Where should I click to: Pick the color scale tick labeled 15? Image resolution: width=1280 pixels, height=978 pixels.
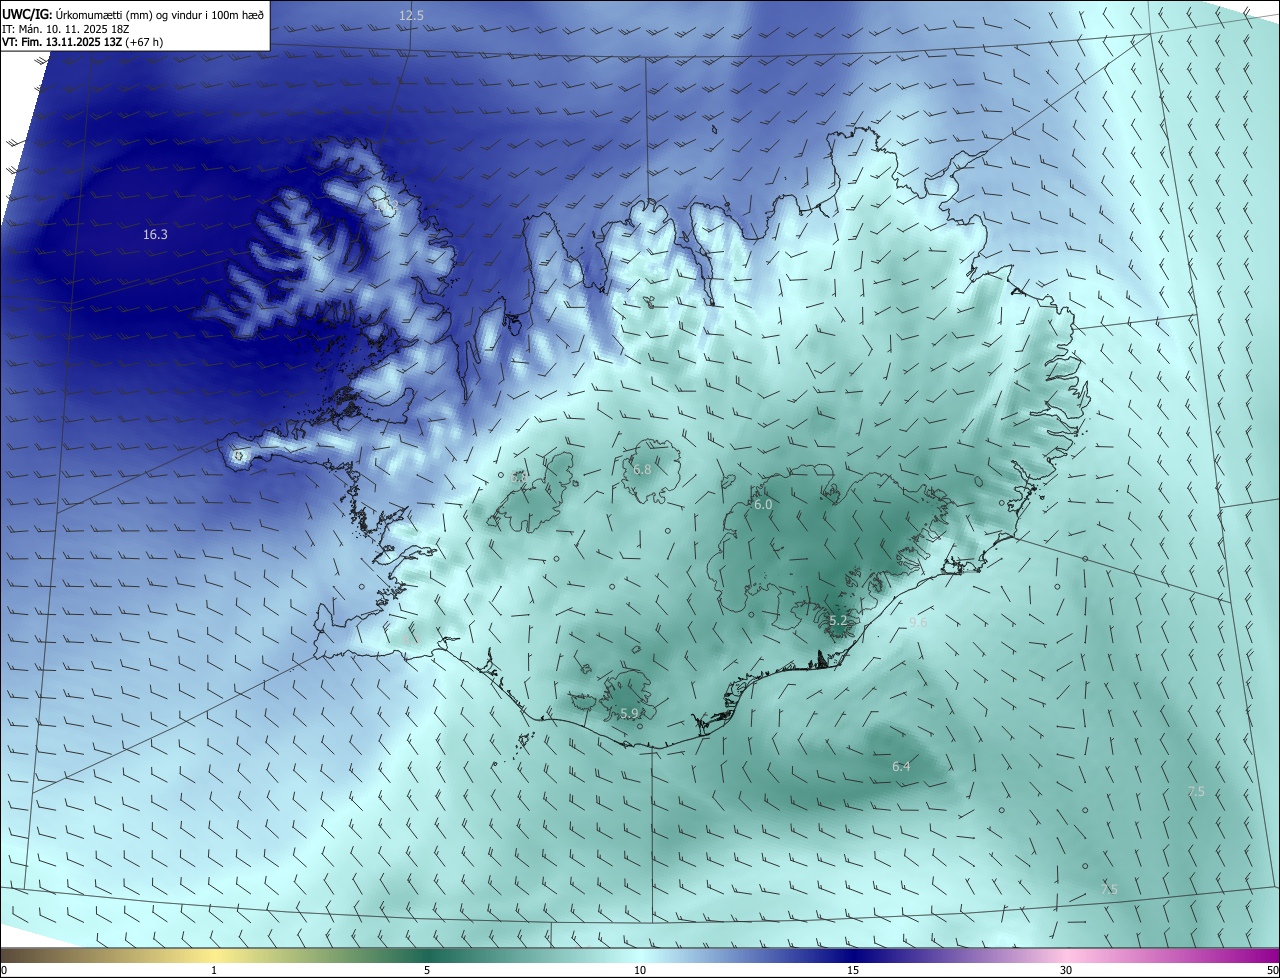coord(853,970)
